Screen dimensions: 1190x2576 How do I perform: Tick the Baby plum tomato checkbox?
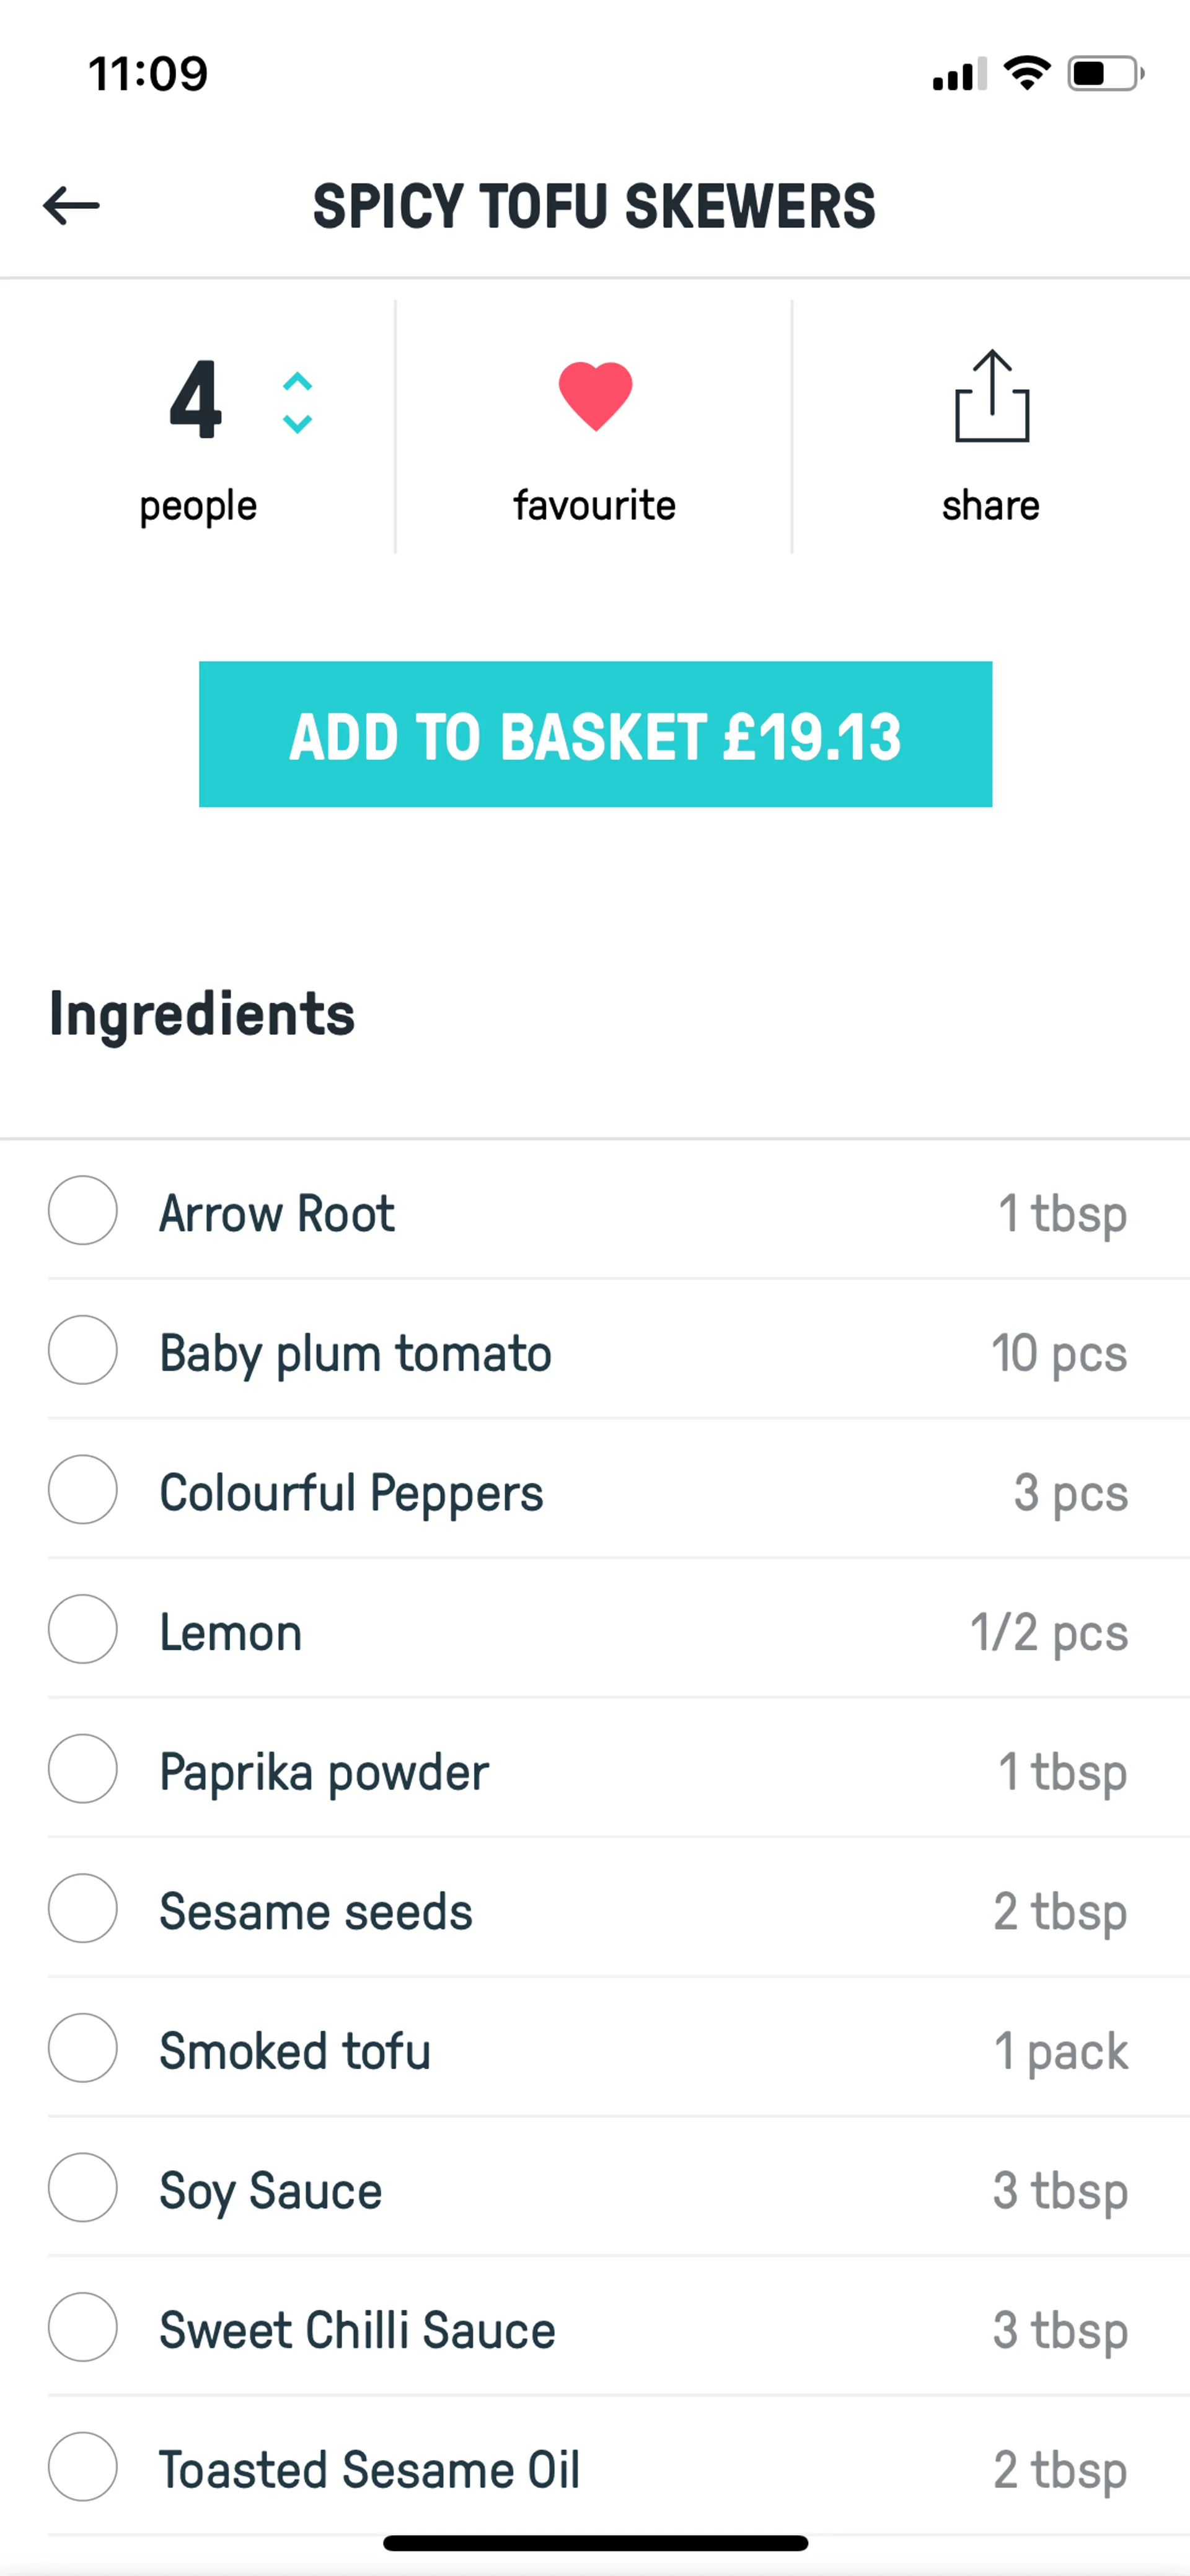tap(83, 1351)
